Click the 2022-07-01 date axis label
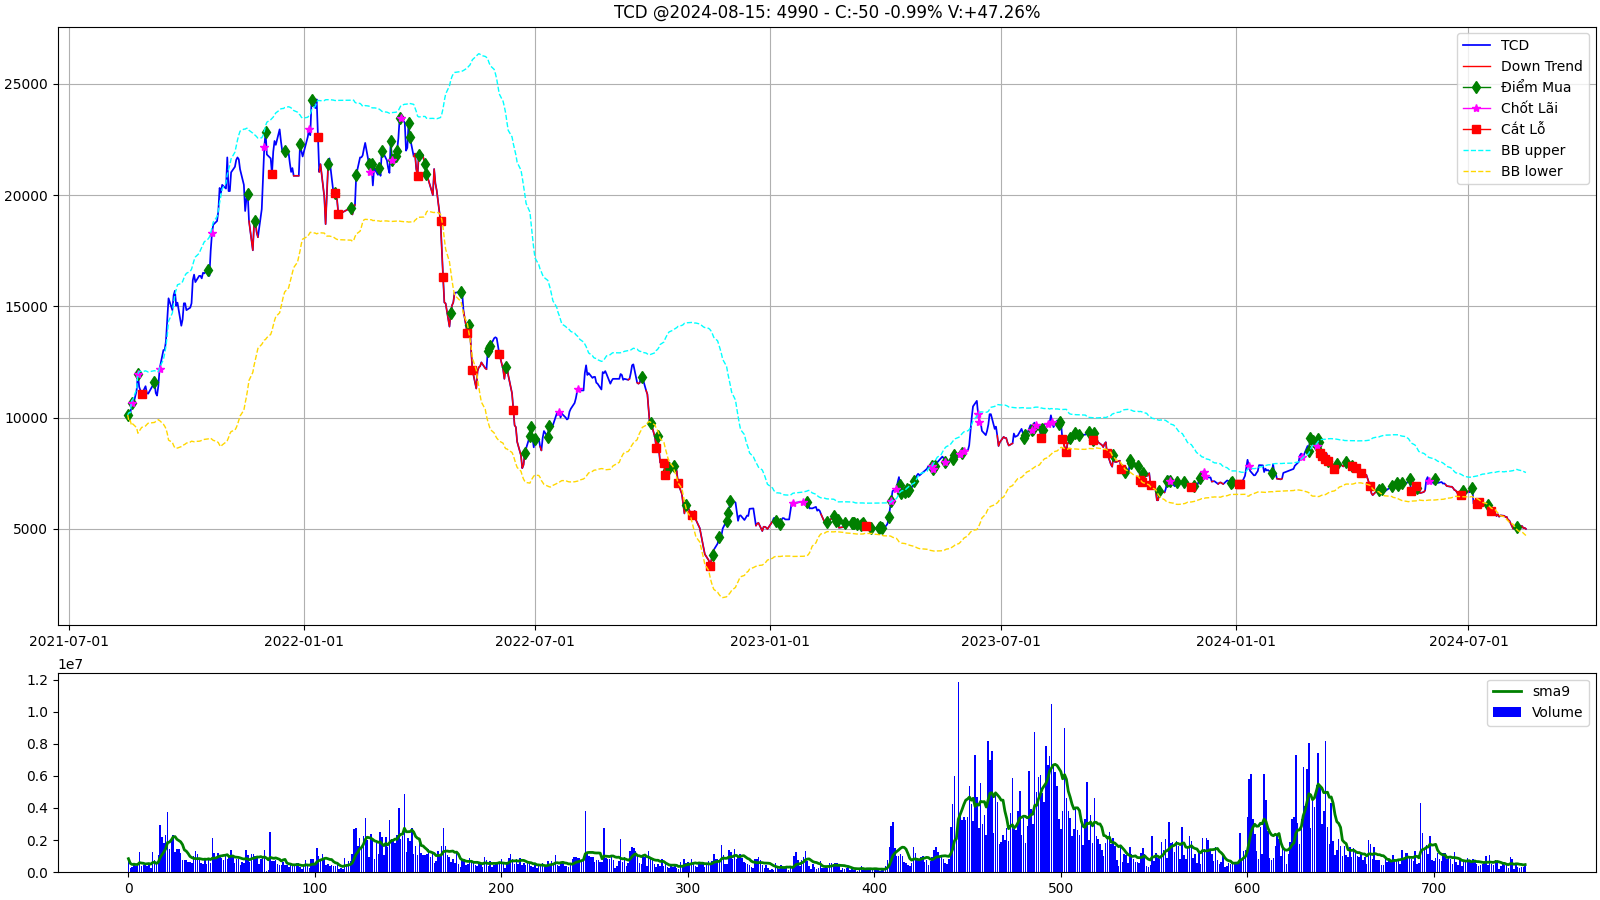The image size is (1600, 900). 535,641
